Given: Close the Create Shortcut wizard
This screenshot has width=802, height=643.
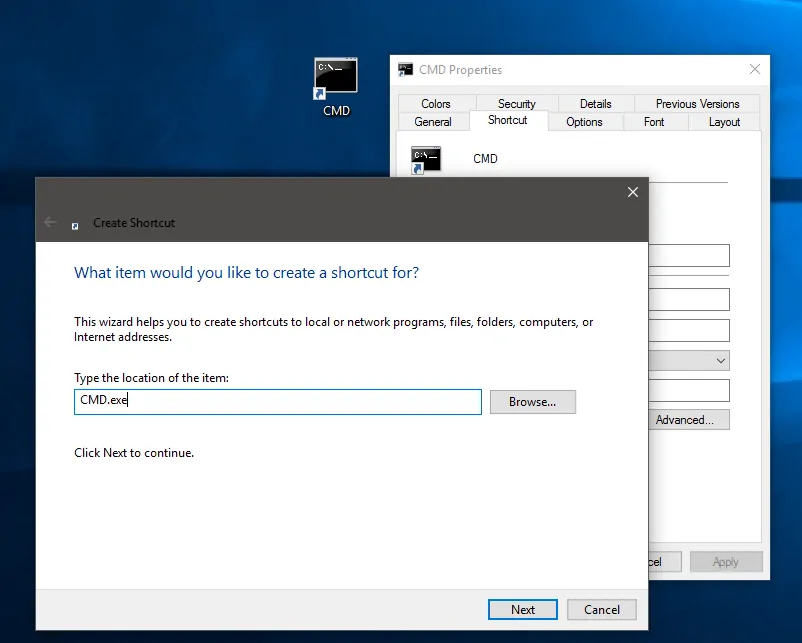Looking at the screenshot, I should click(x=633, y=192).
